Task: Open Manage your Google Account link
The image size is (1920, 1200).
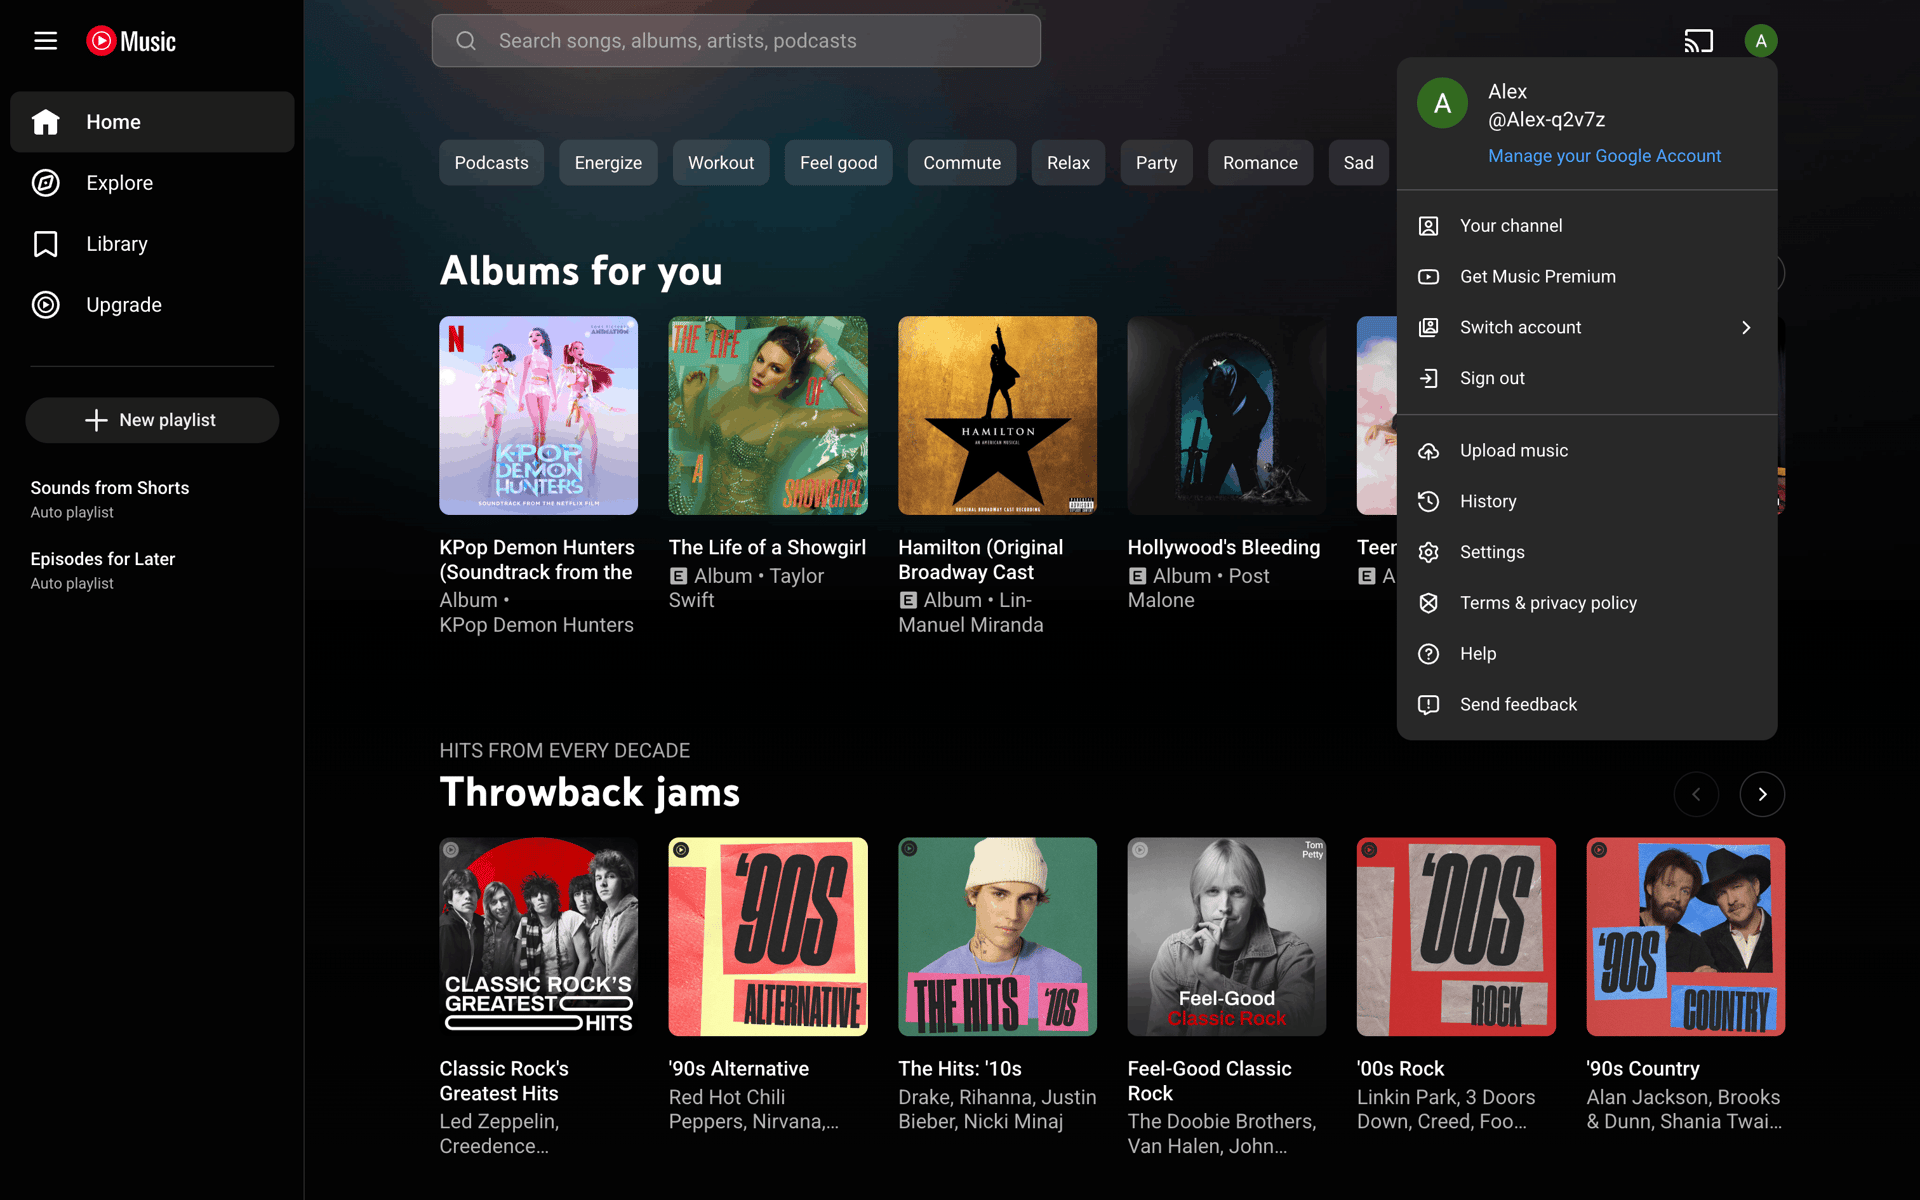Action: click(x=1604, y=156)
